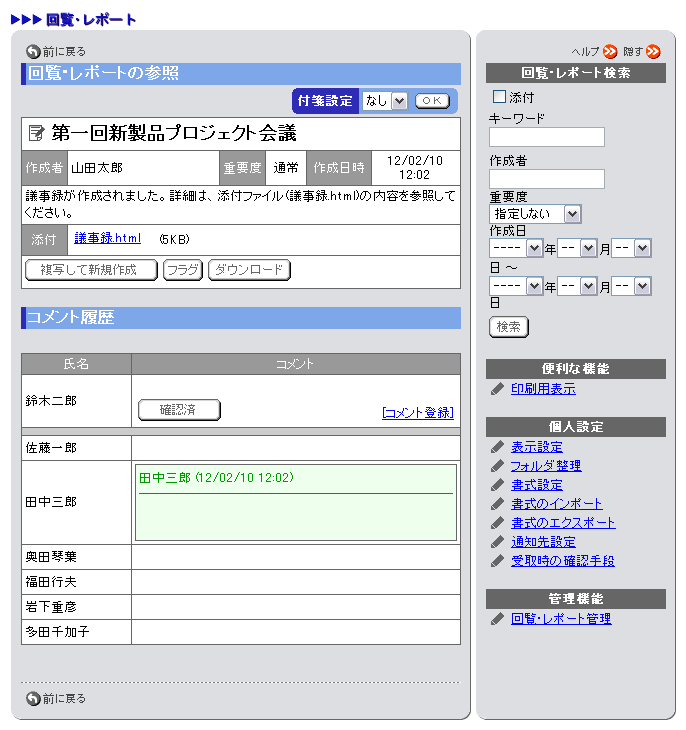
Task: Open the 通知先設定 link
Action: [x=543, y=542]
